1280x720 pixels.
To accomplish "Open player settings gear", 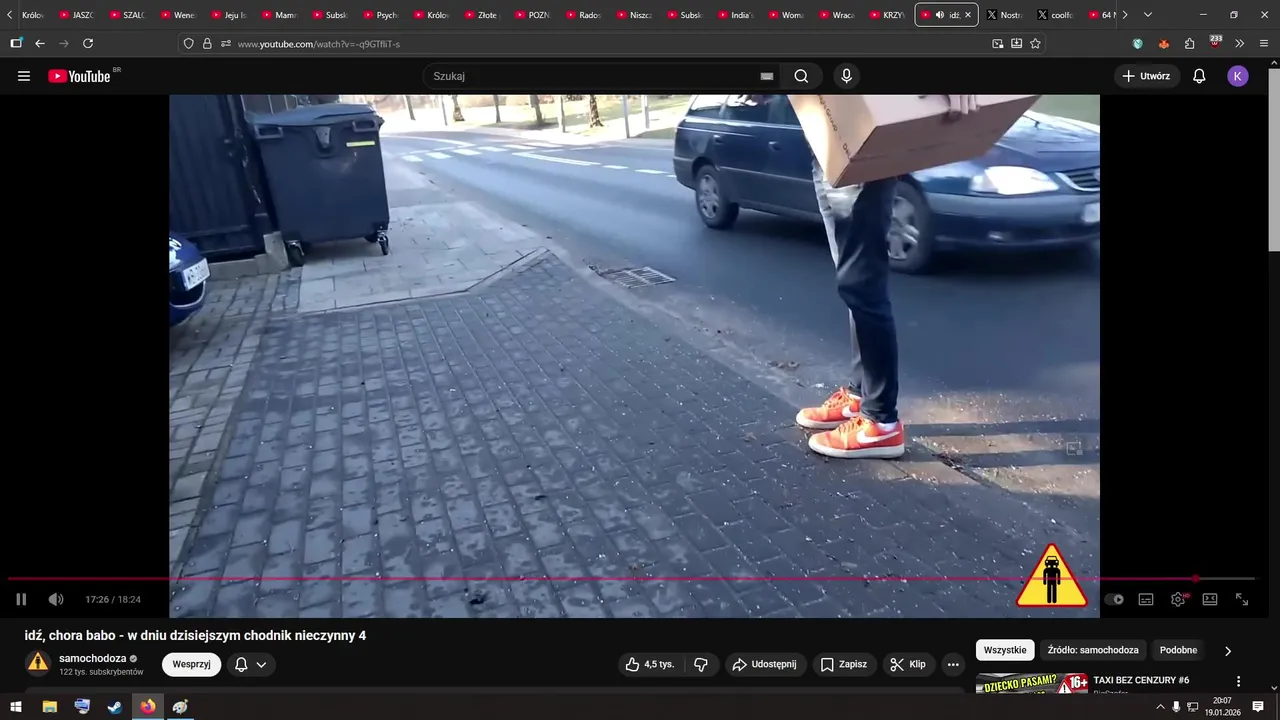I will click(1178, 599).
